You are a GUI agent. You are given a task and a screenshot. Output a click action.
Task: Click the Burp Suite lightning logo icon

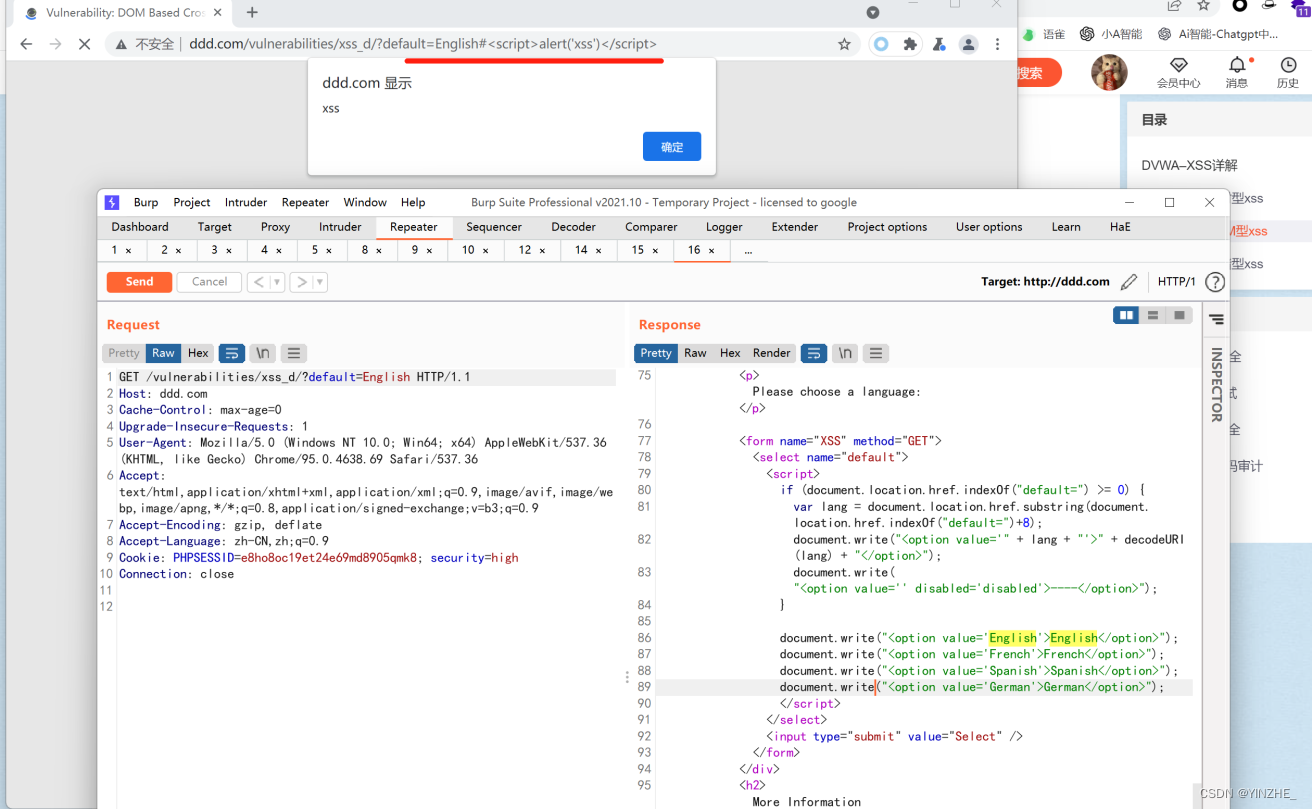coord(112,202)
